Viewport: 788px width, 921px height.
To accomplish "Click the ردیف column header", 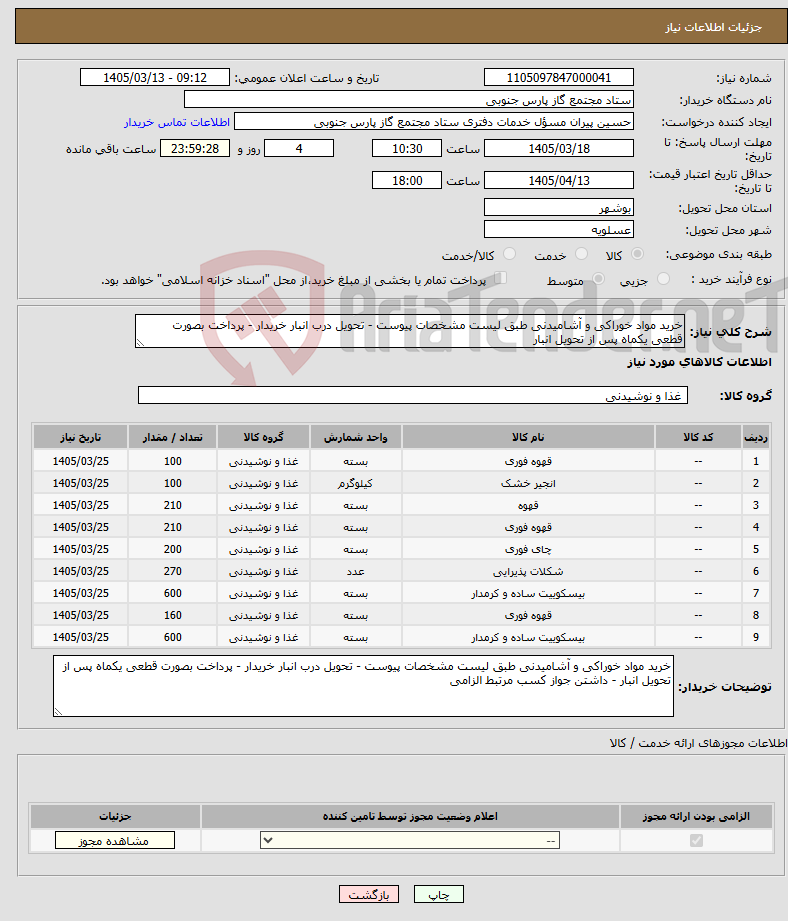I will coord(756,437).
